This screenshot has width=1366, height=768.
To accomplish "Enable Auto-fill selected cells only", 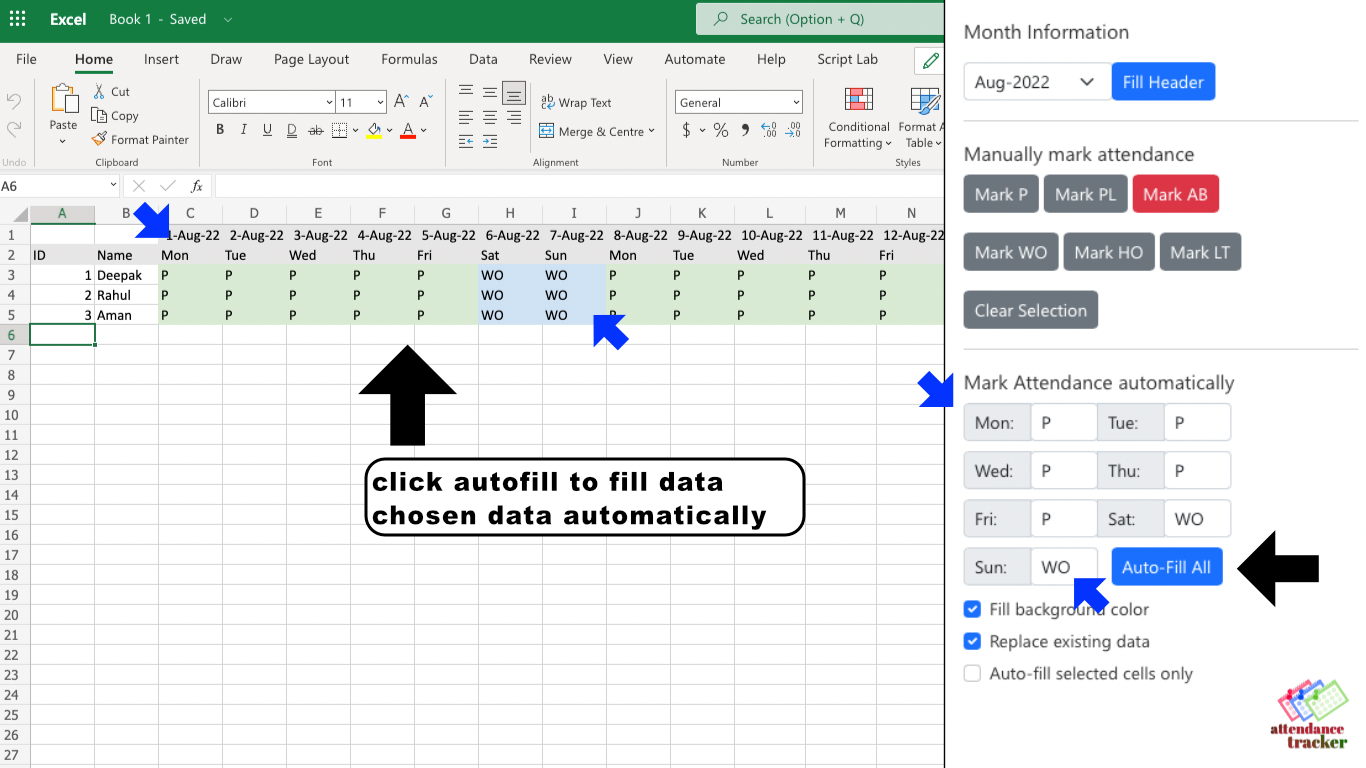I will (971, 673).
